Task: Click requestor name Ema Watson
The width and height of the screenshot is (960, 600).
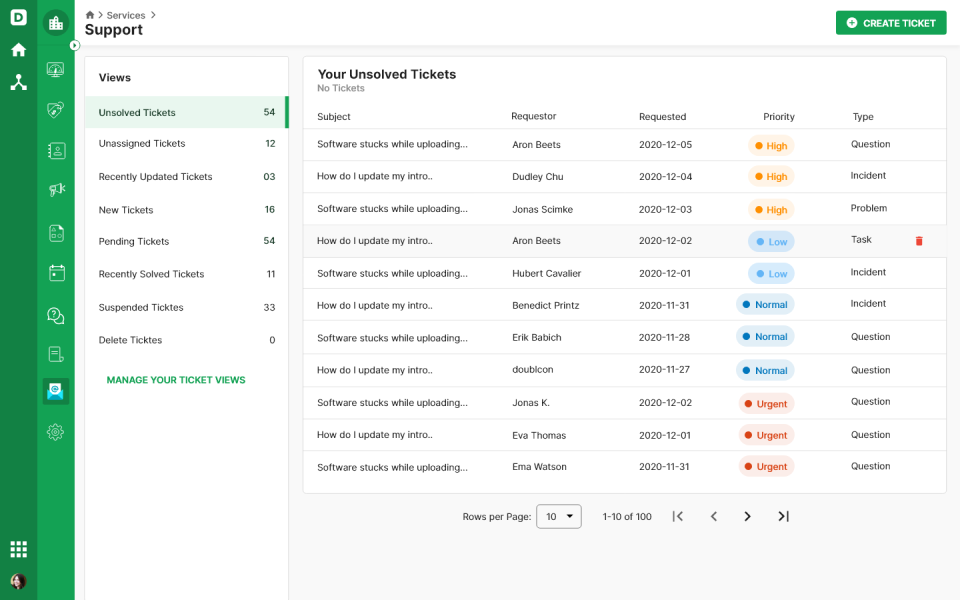Action: 539,467
